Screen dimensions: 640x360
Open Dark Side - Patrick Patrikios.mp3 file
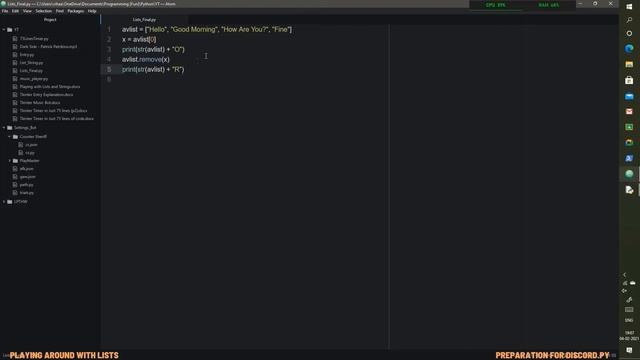tap(48, 47)
